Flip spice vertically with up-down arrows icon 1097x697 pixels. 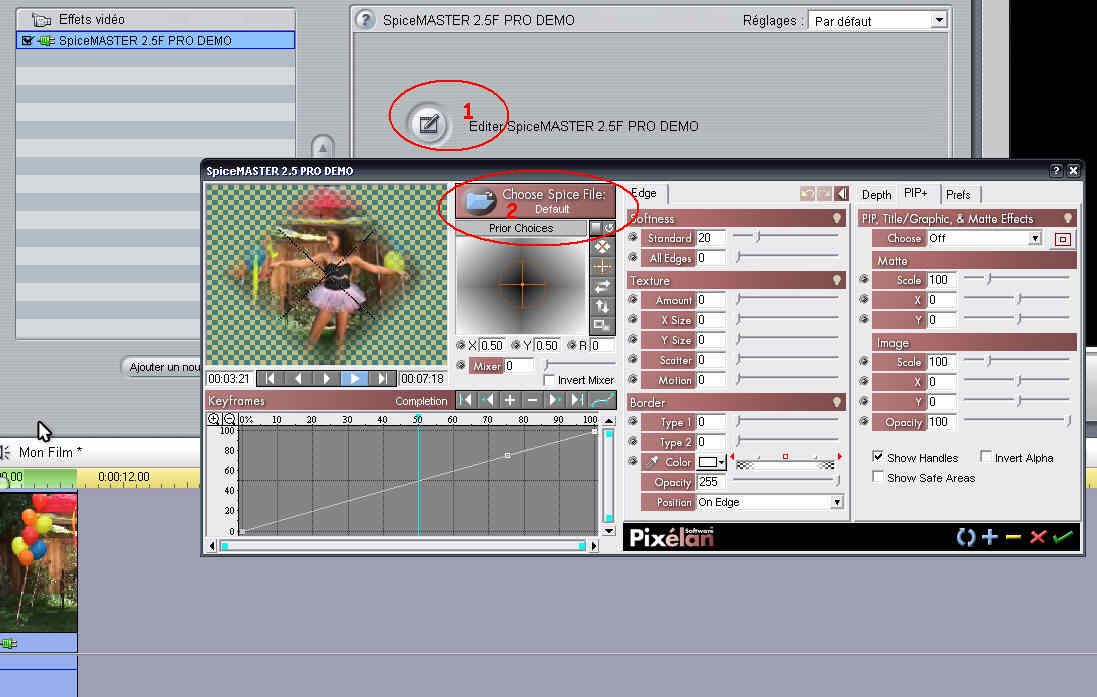pyautogui.click(x=602, y=306)
